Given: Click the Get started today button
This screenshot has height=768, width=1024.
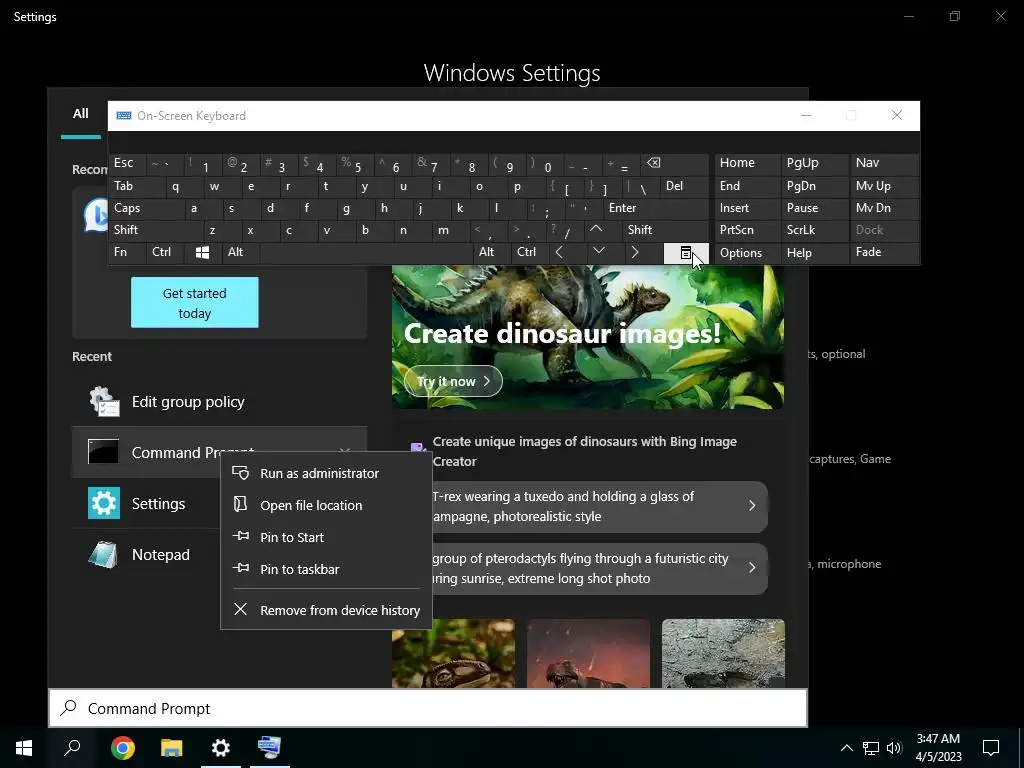Looking at the screenshot, I should [195, 303].
